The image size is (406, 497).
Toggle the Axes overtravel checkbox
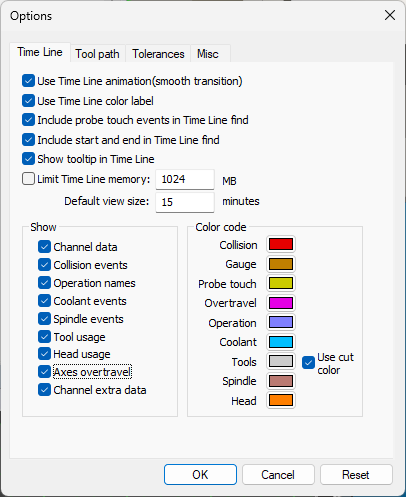[44, 372]
